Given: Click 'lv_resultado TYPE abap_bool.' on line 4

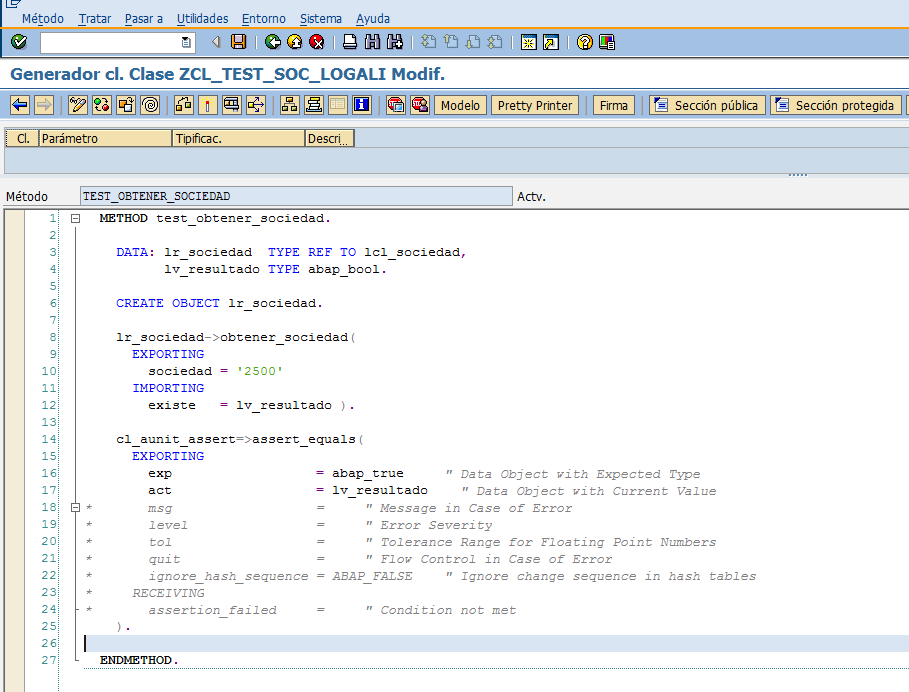Looking at the screenshot, I should pyautogui.click(x=275, y=269).
